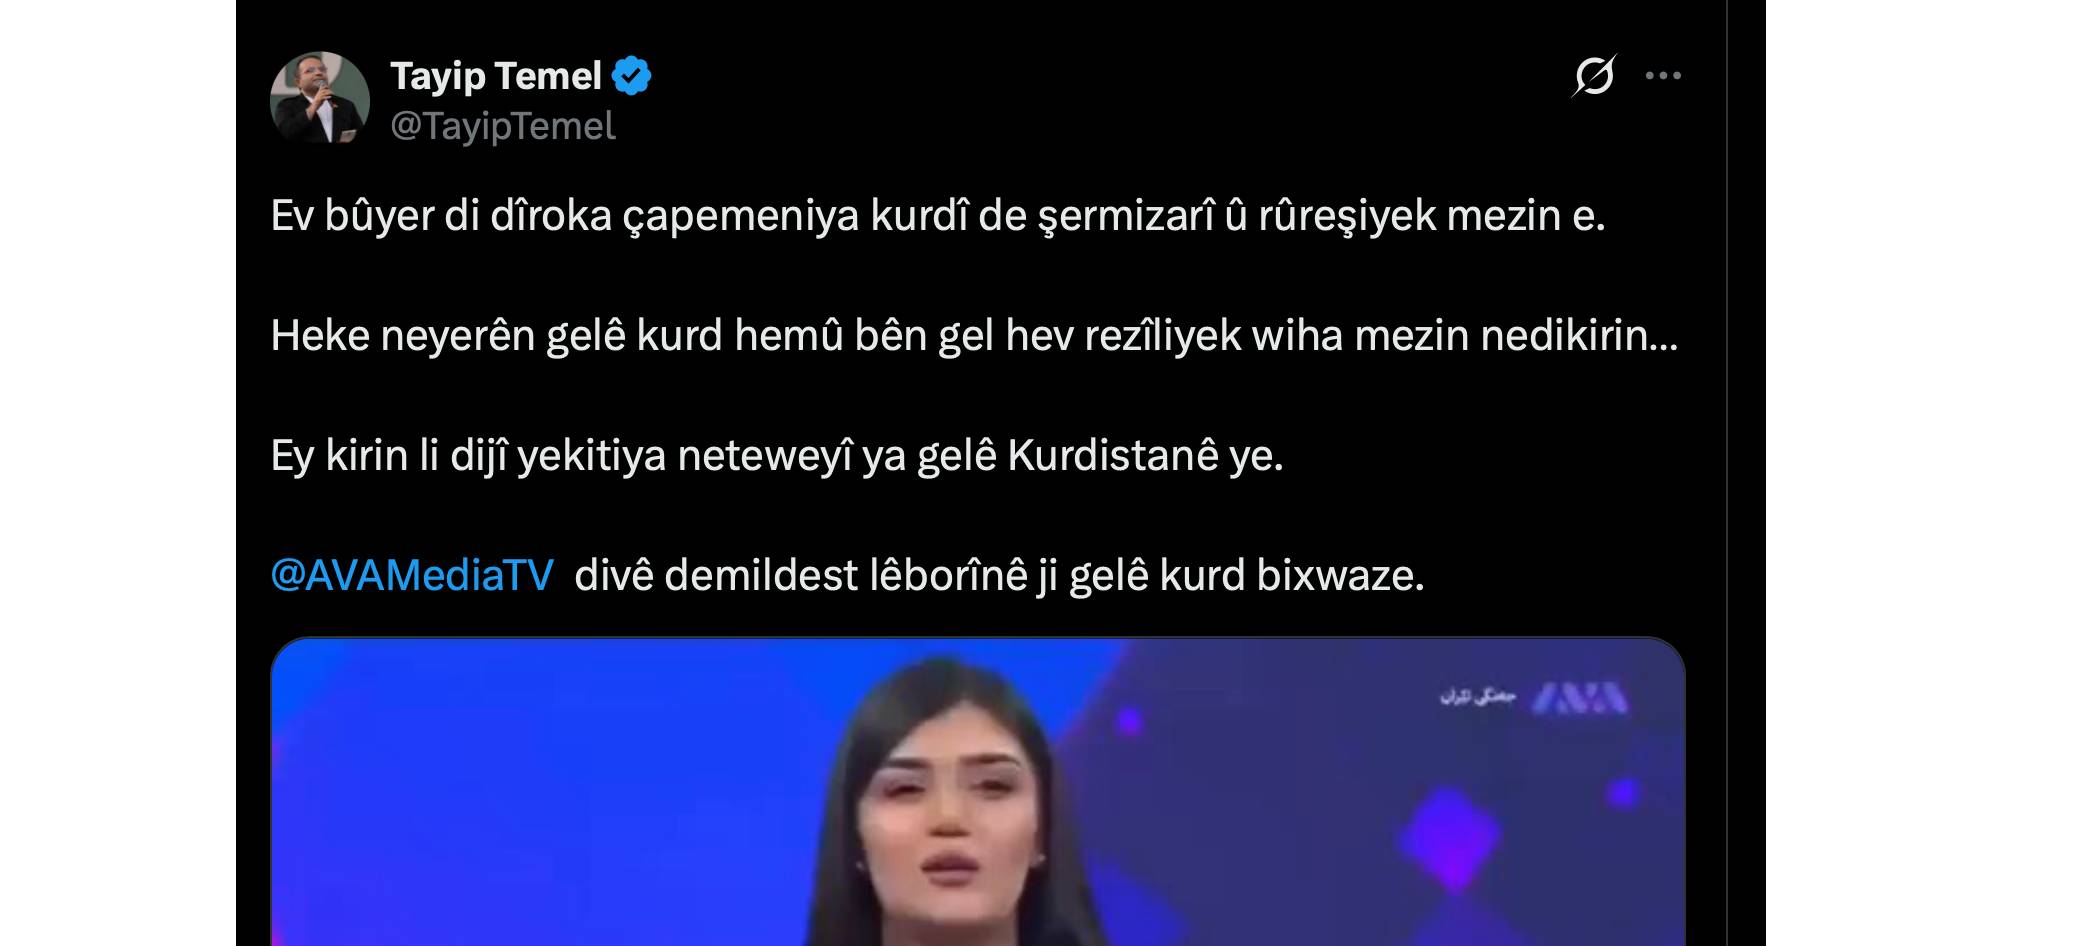Open Tayip Temel's profile avatar
Viewport: 2078px width, 946px height.
[320, 100]
